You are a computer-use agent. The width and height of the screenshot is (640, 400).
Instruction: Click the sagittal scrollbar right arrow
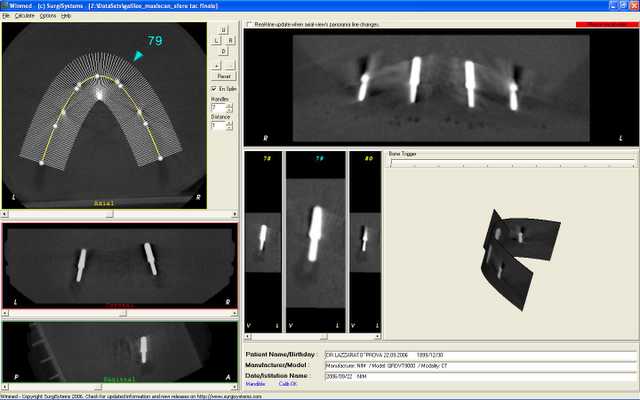[x=235, y=387]
